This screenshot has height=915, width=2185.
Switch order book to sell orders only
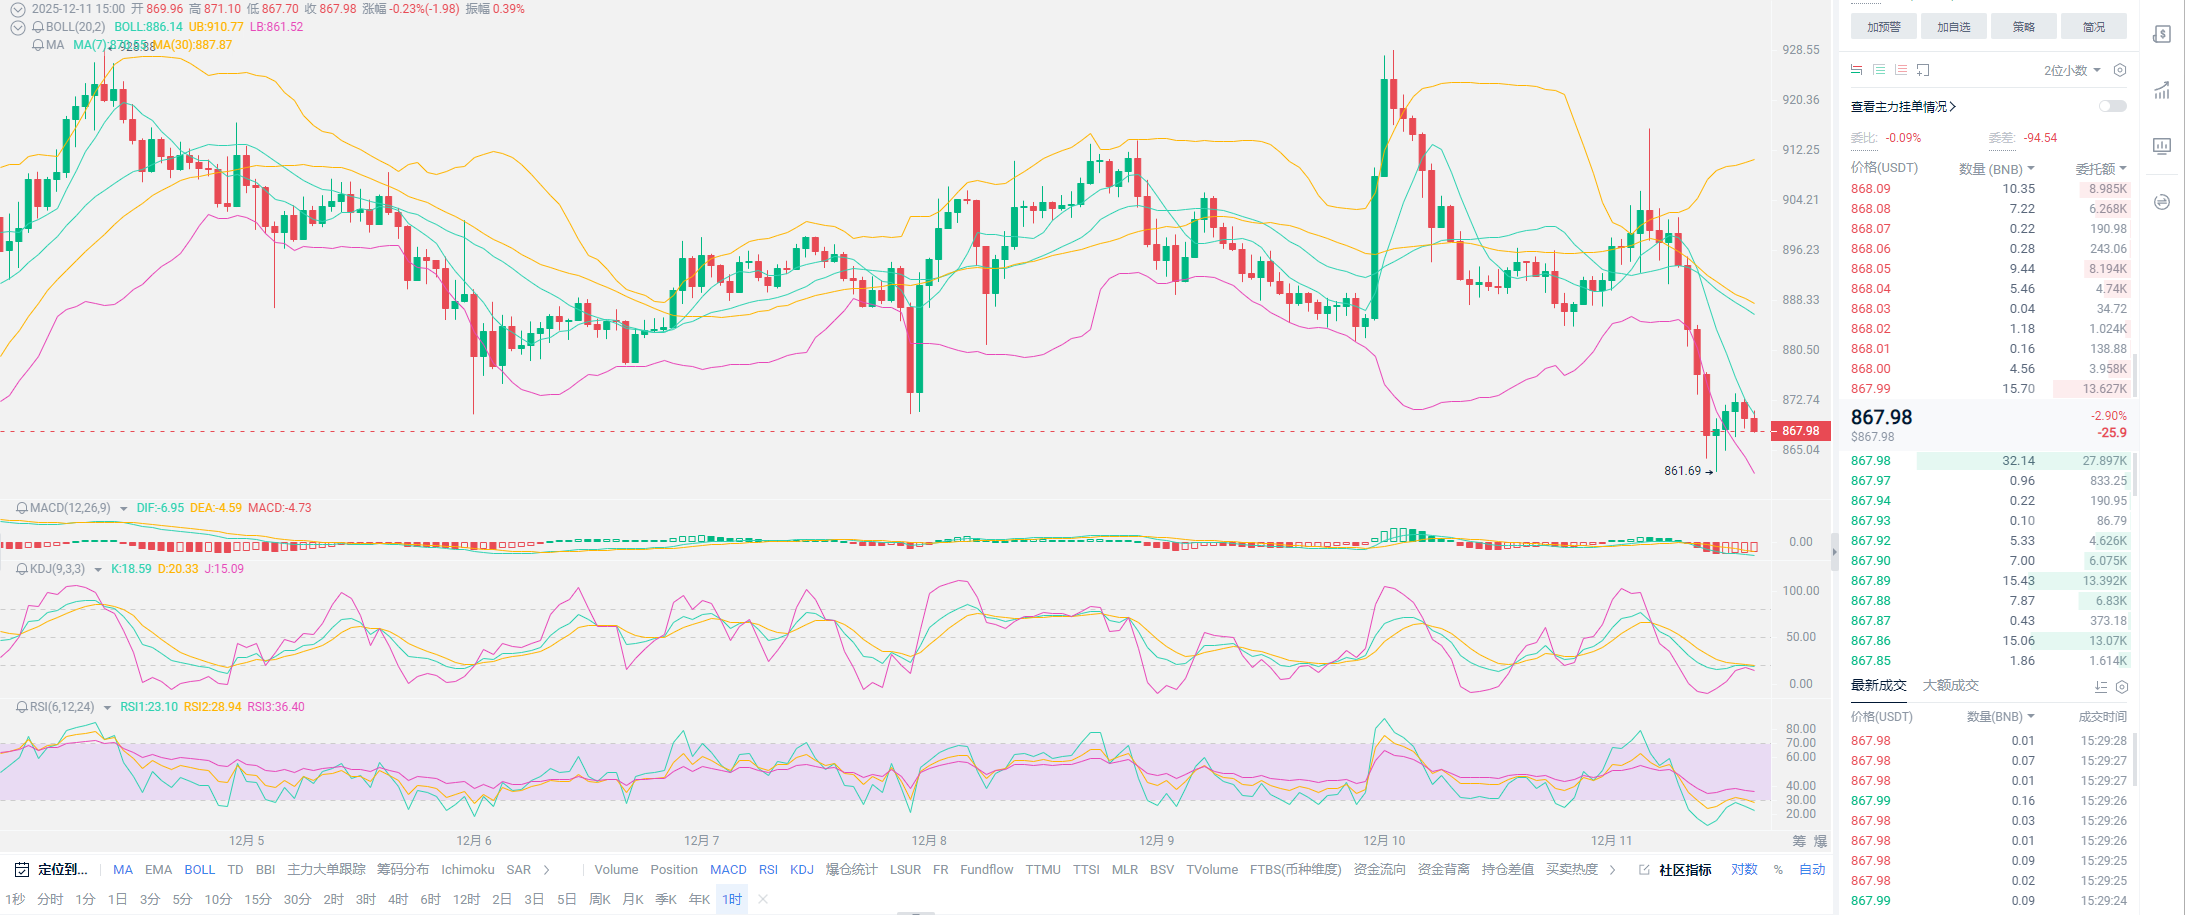coord(1901,70)
